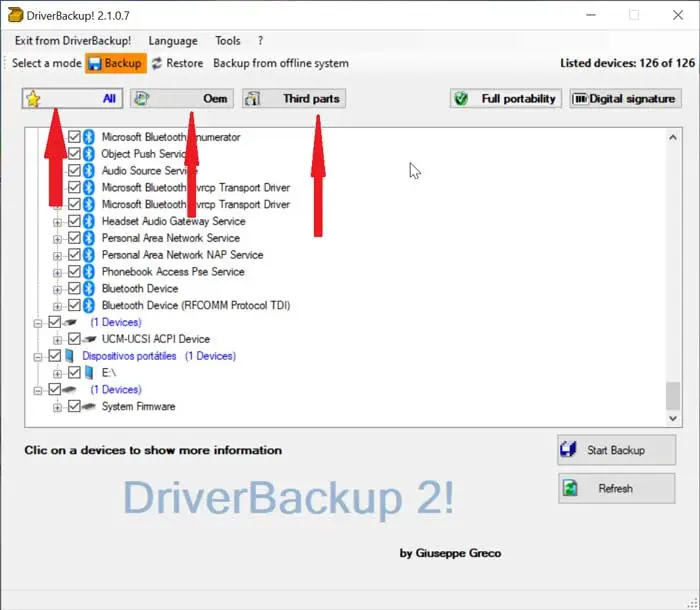Switch to Backup from offline system mode
700x610 pixels.
281,63
